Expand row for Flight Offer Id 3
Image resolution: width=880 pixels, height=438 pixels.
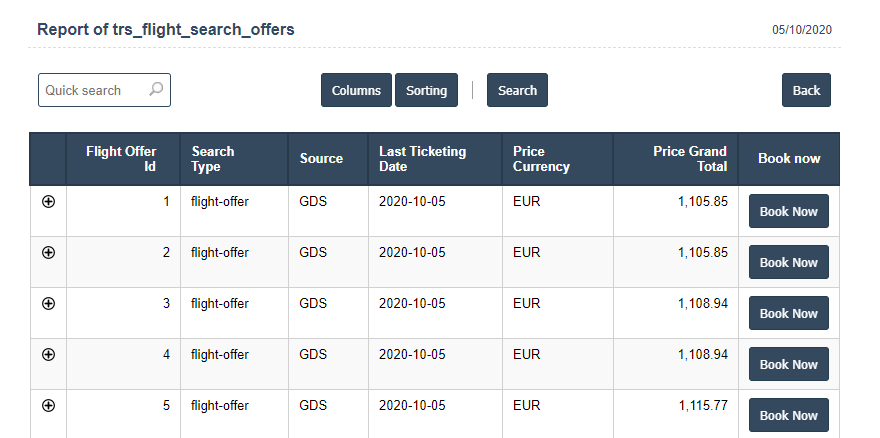pos(48,303)
